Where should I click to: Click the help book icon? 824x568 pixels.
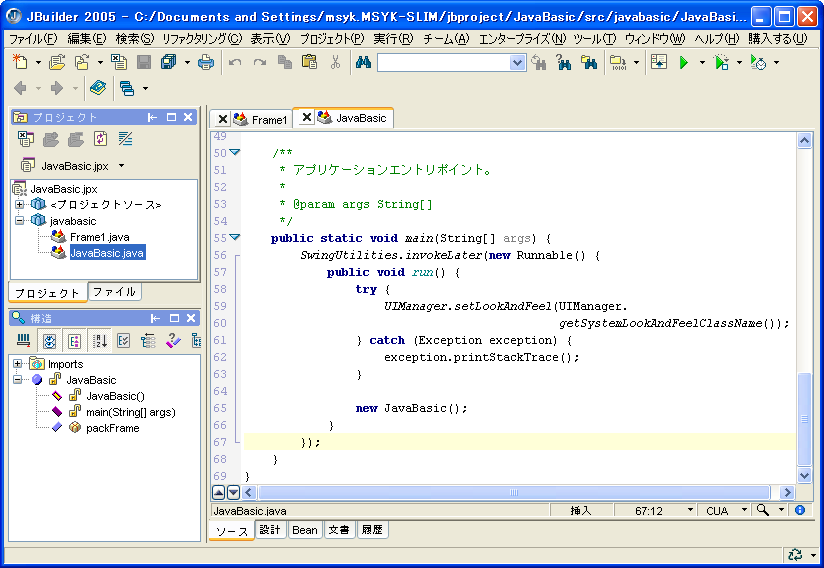tap(97, 88)
